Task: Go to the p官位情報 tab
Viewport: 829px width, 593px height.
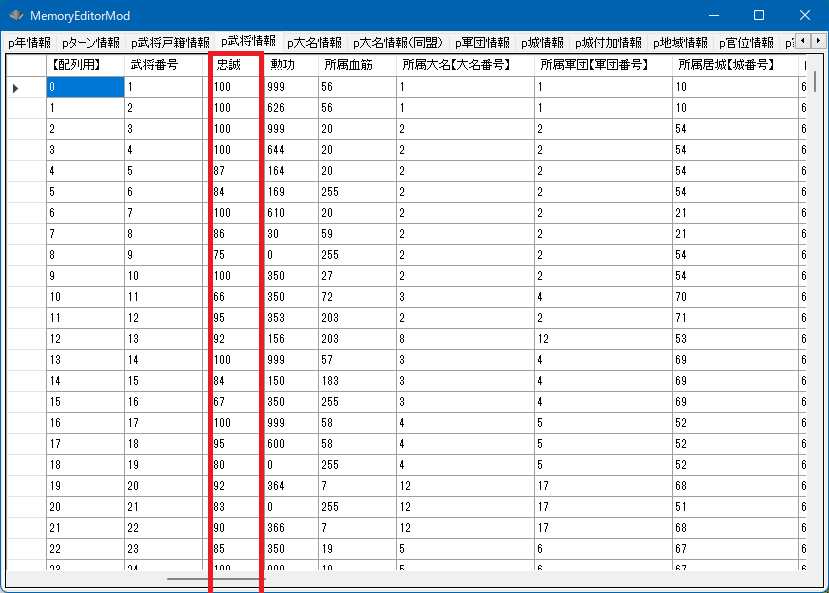Action: 746,43
